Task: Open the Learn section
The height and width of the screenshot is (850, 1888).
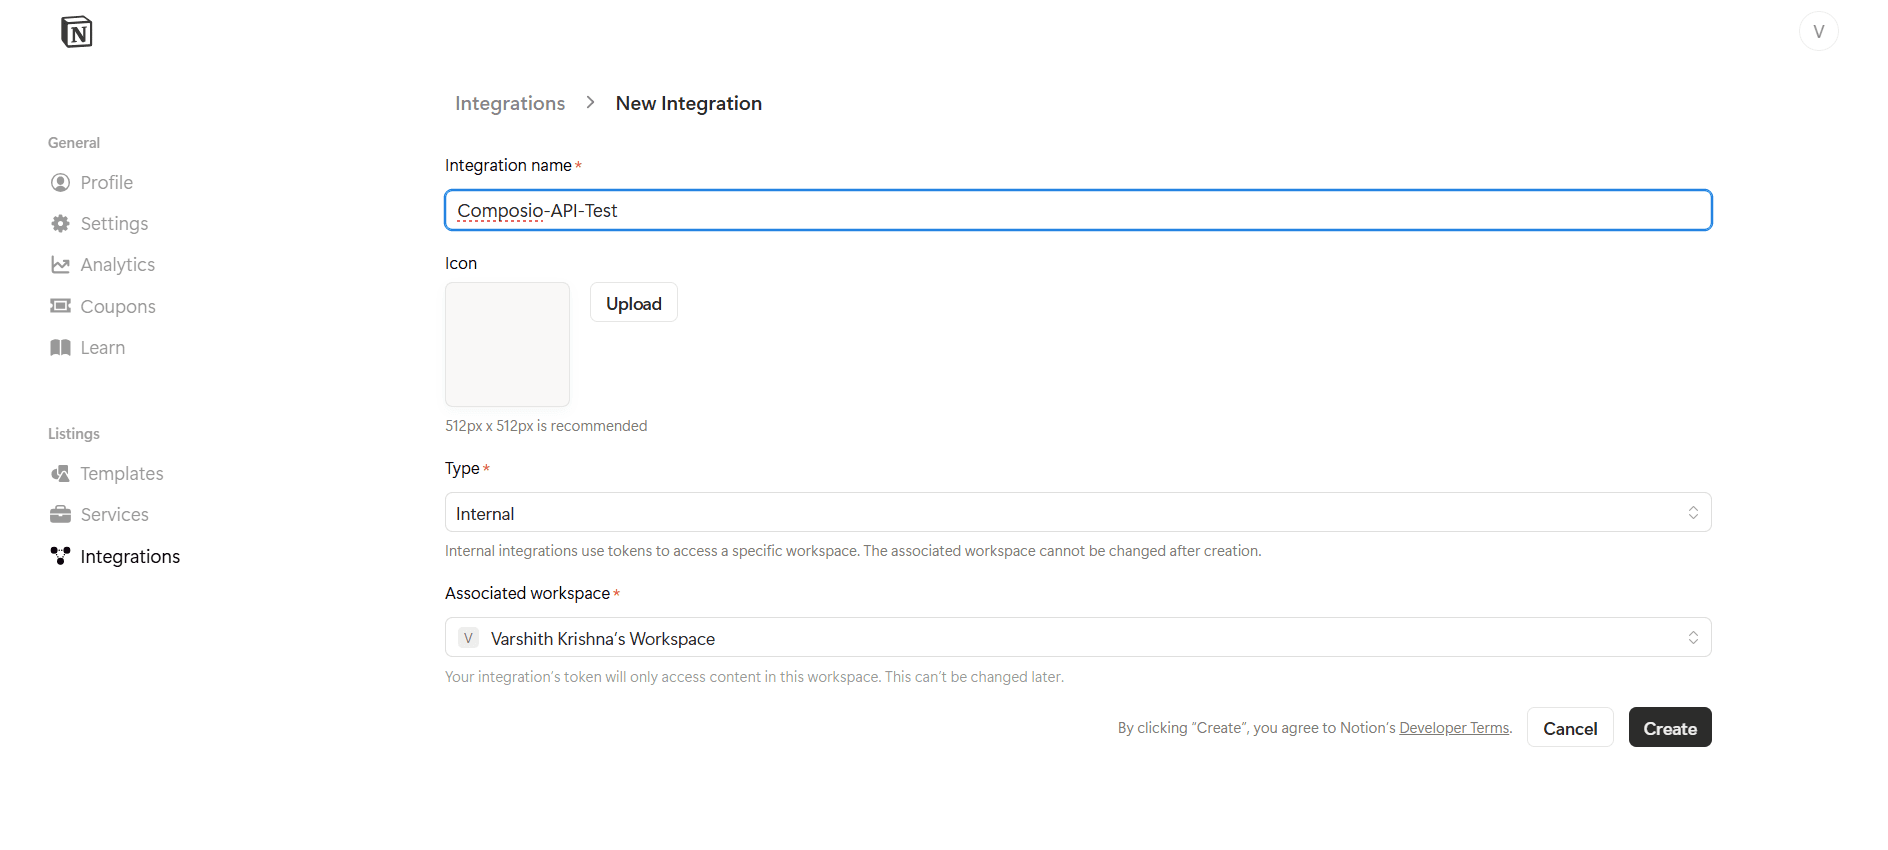Action: point(103,347)
